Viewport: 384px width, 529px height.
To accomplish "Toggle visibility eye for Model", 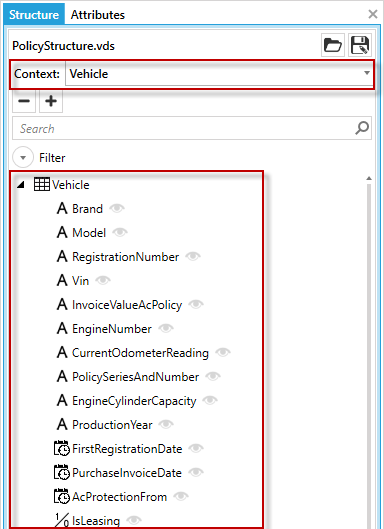I will 120,232.
